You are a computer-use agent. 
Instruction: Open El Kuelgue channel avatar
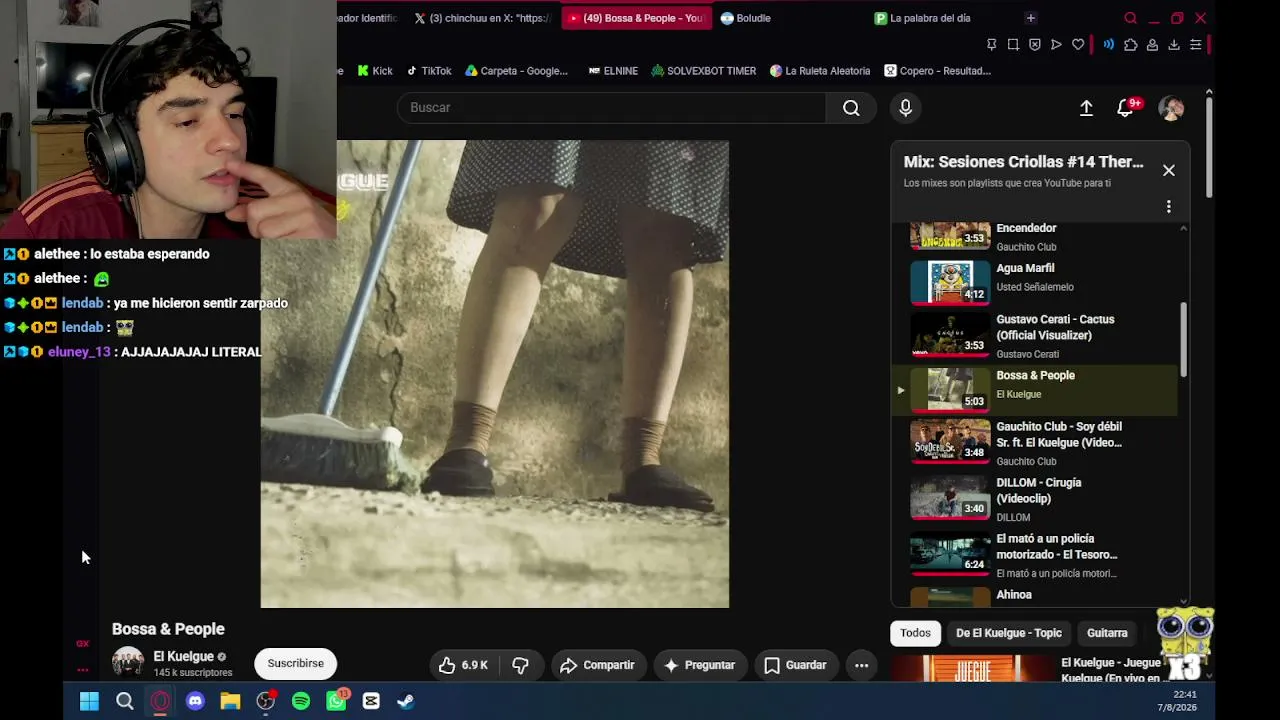coord(128,663)
